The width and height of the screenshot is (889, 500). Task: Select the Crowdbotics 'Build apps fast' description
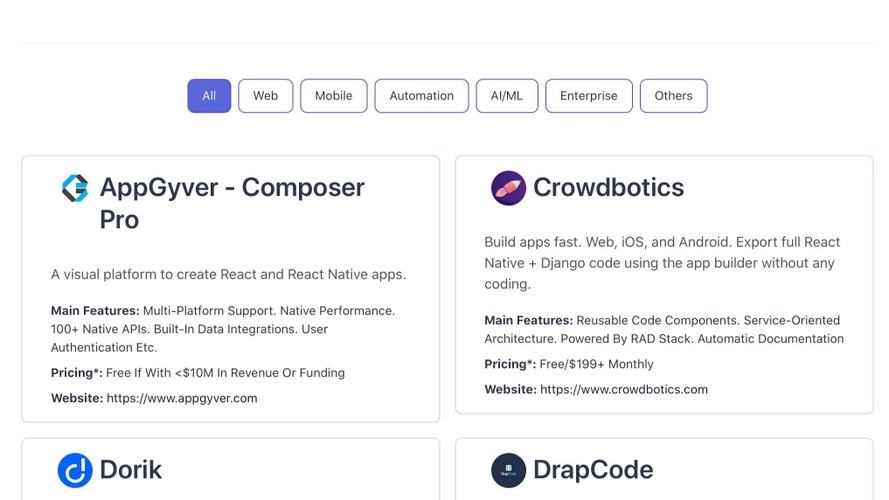point(662,263)
